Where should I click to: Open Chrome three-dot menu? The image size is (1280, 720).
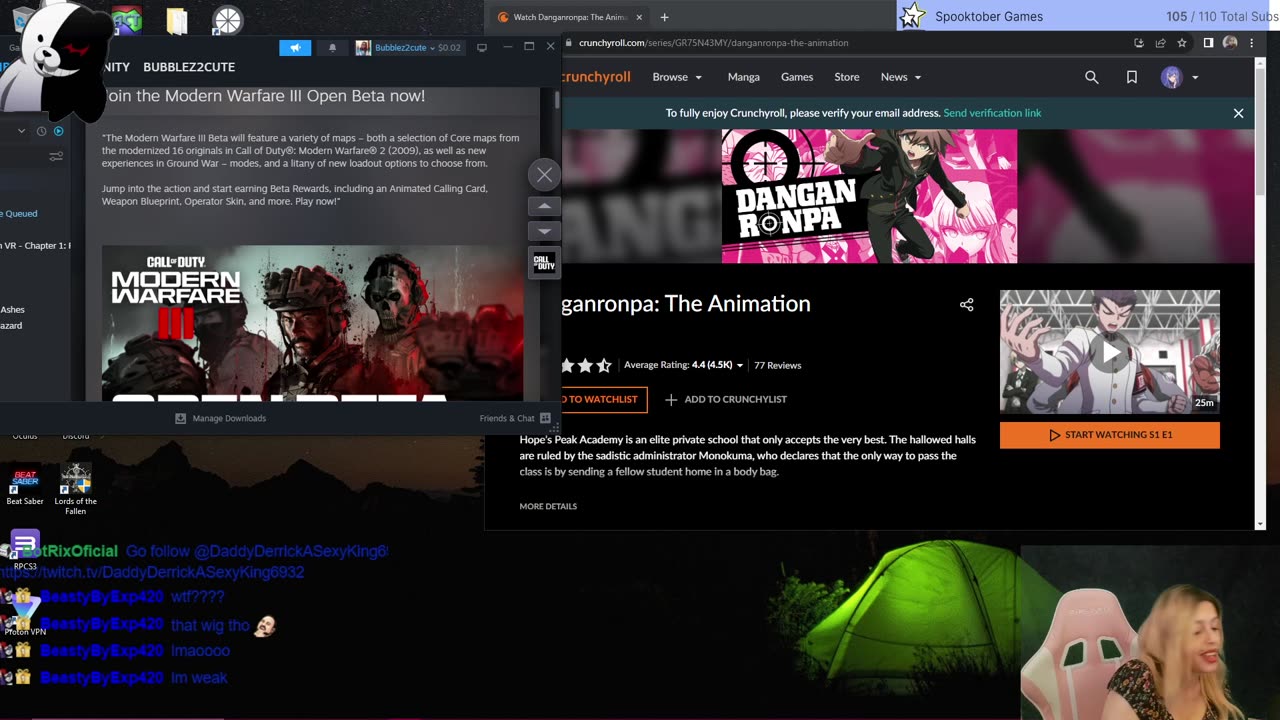[x=1251, y=43]
